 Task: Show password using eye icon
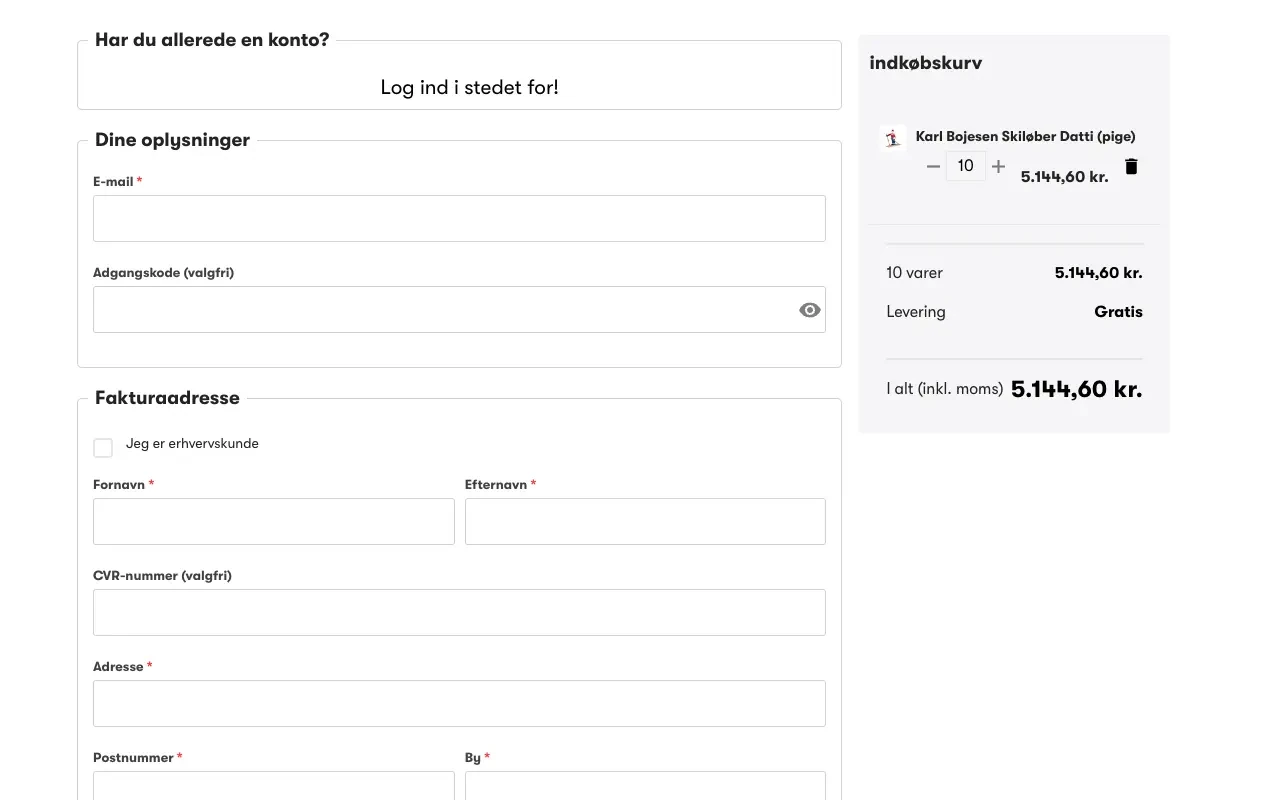coord(809,310)
